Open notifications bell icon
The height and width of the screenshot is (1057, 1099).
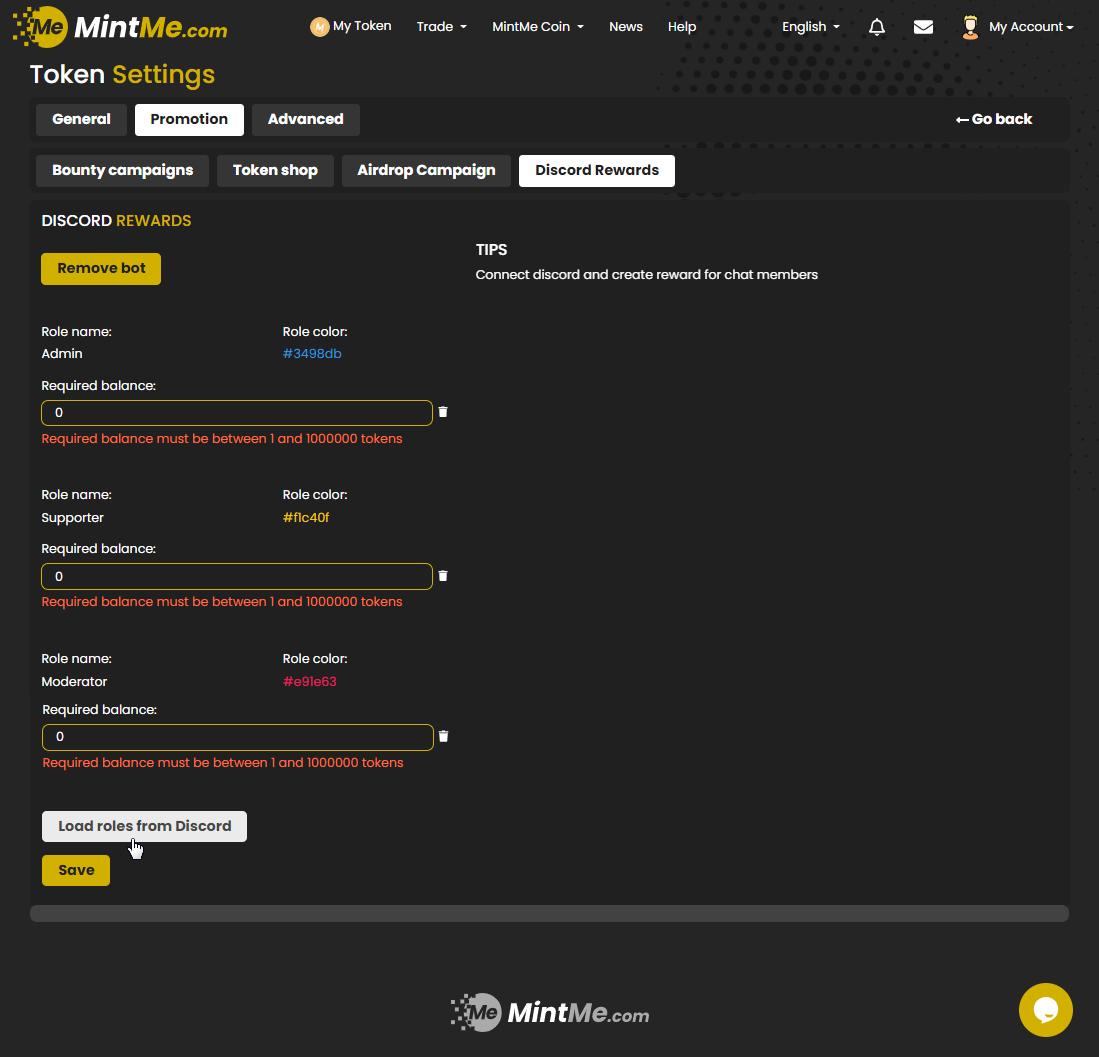tap(877, 27)
